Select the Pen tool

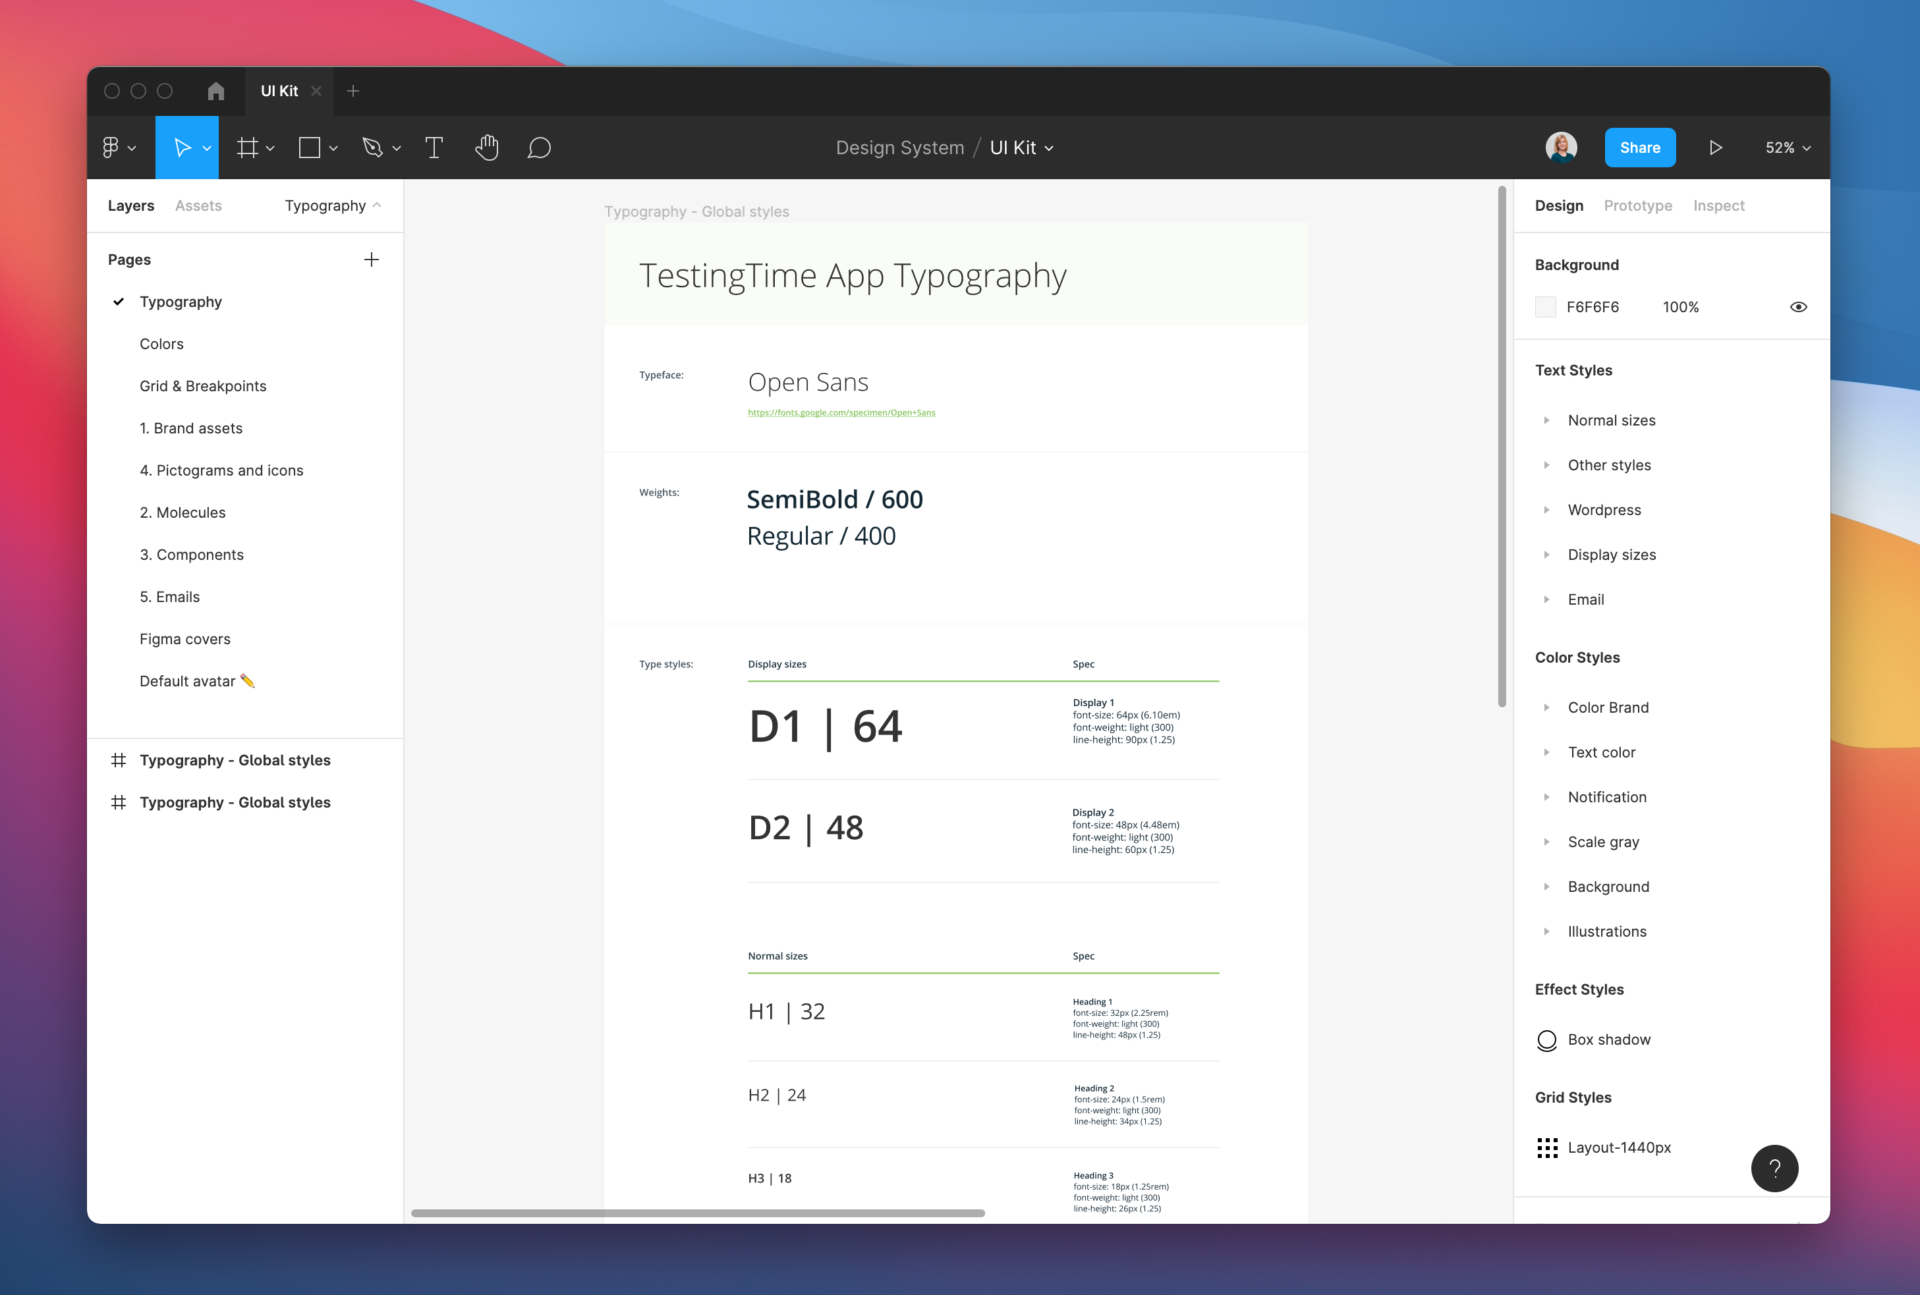tap(373, 147)
